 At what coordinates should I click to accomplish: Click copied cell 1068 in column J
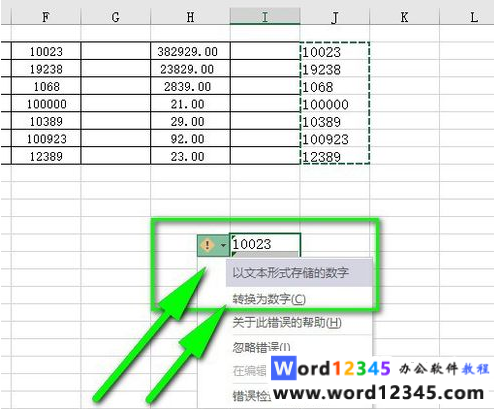pos(335,86)
